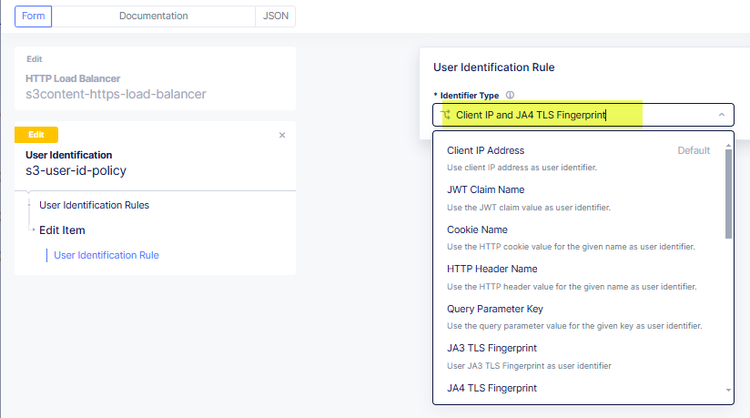Open User Identification Rules tree item
Viewport: 750px width, 418px height.
click(x=94, y=205)
